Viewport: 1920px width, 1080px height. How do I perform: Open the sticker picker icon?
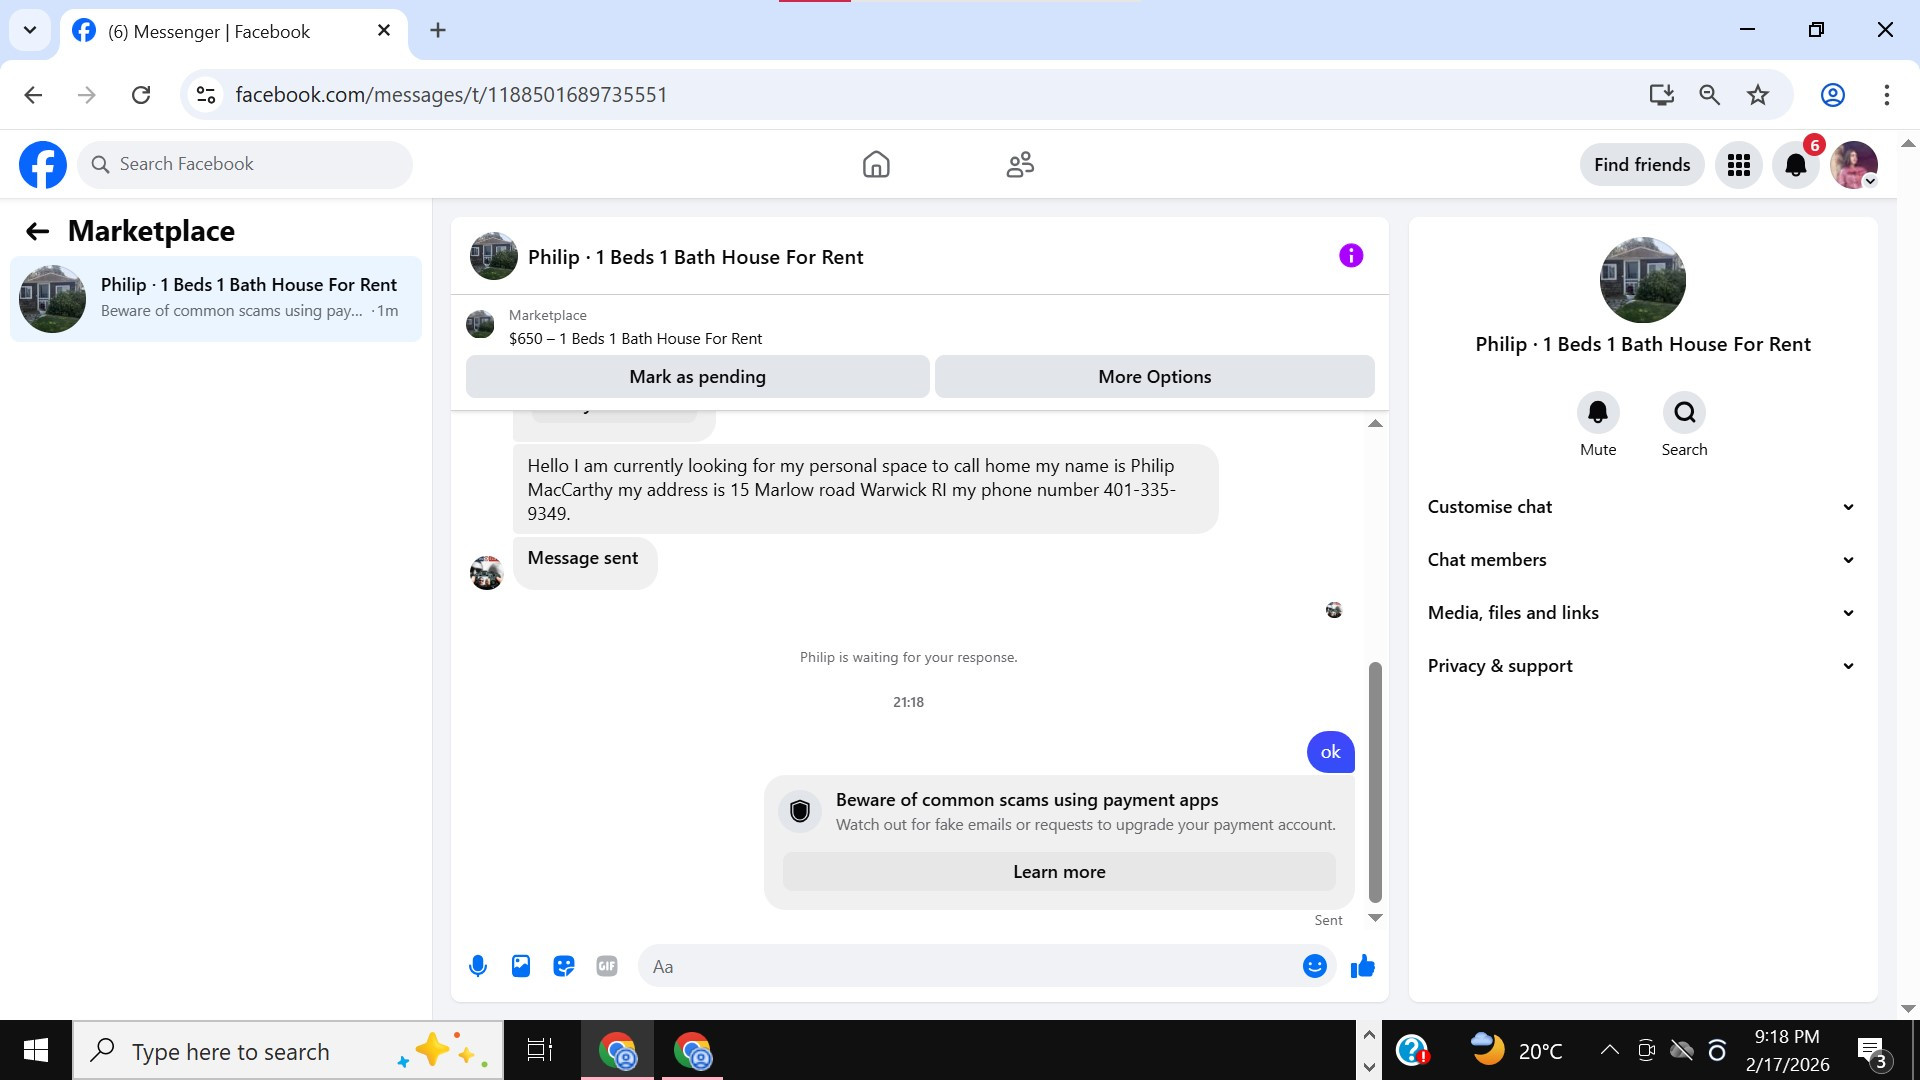click(564, 966)
